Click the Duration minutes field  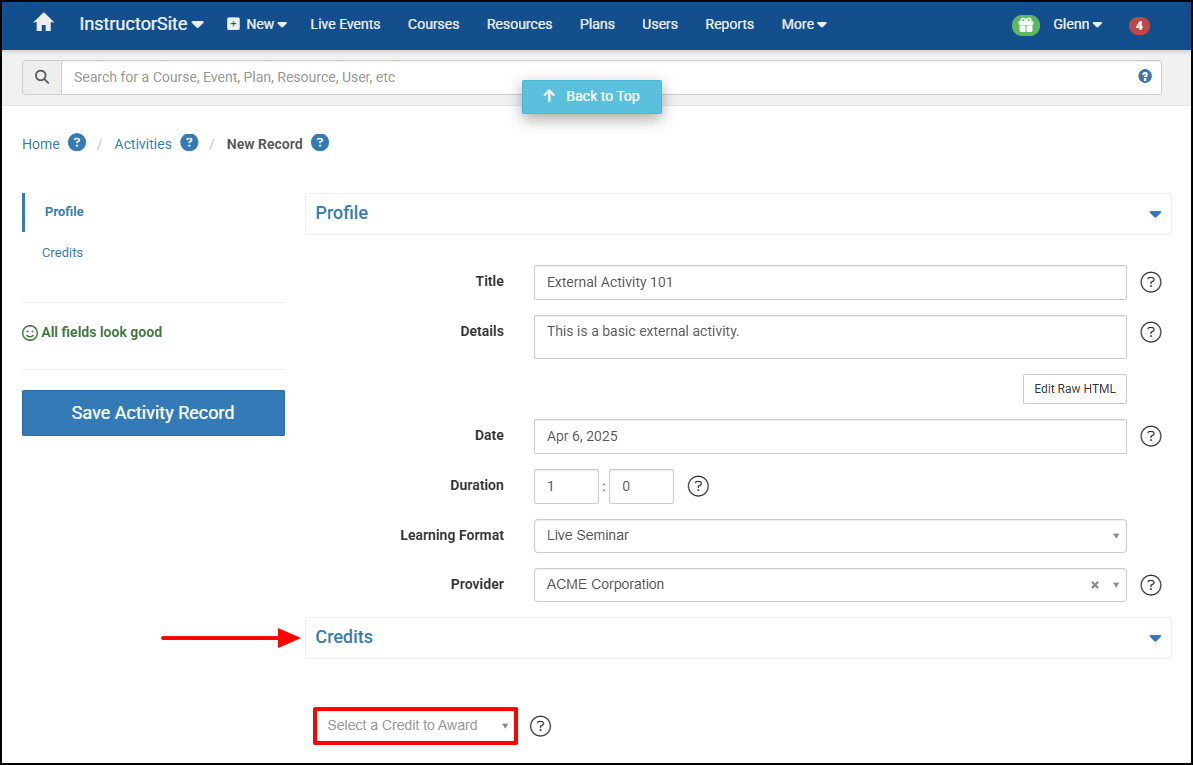[x=641, y=486]
